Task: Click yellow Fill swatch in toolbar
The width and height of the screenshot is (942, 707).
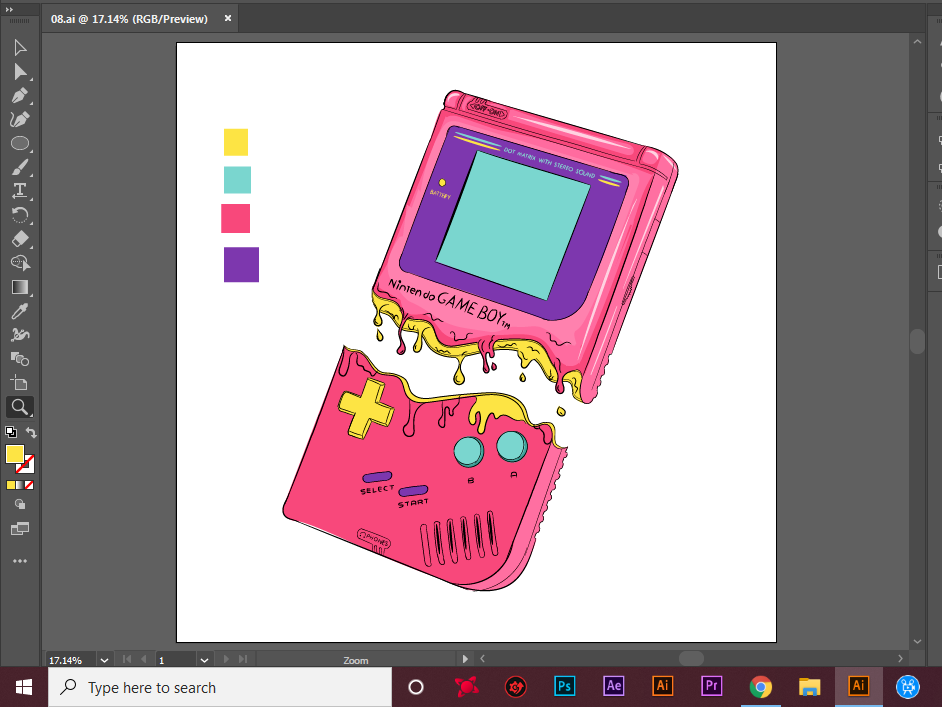Action: point(14,454)
